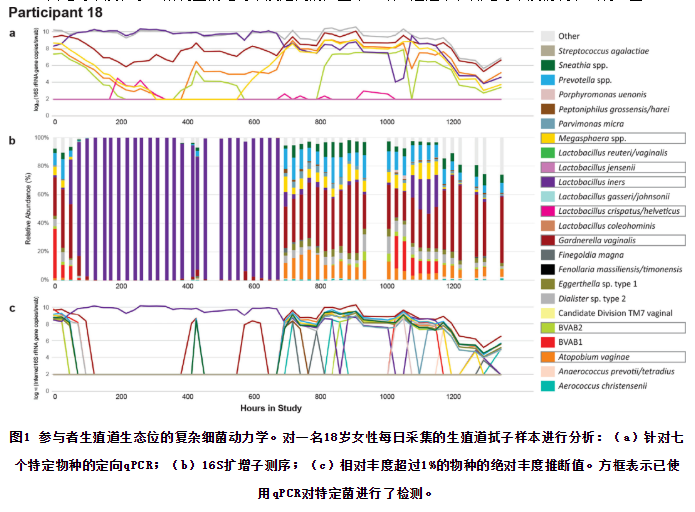Click the 'Atopobium vaginae' legend label

tap(593, 357)
